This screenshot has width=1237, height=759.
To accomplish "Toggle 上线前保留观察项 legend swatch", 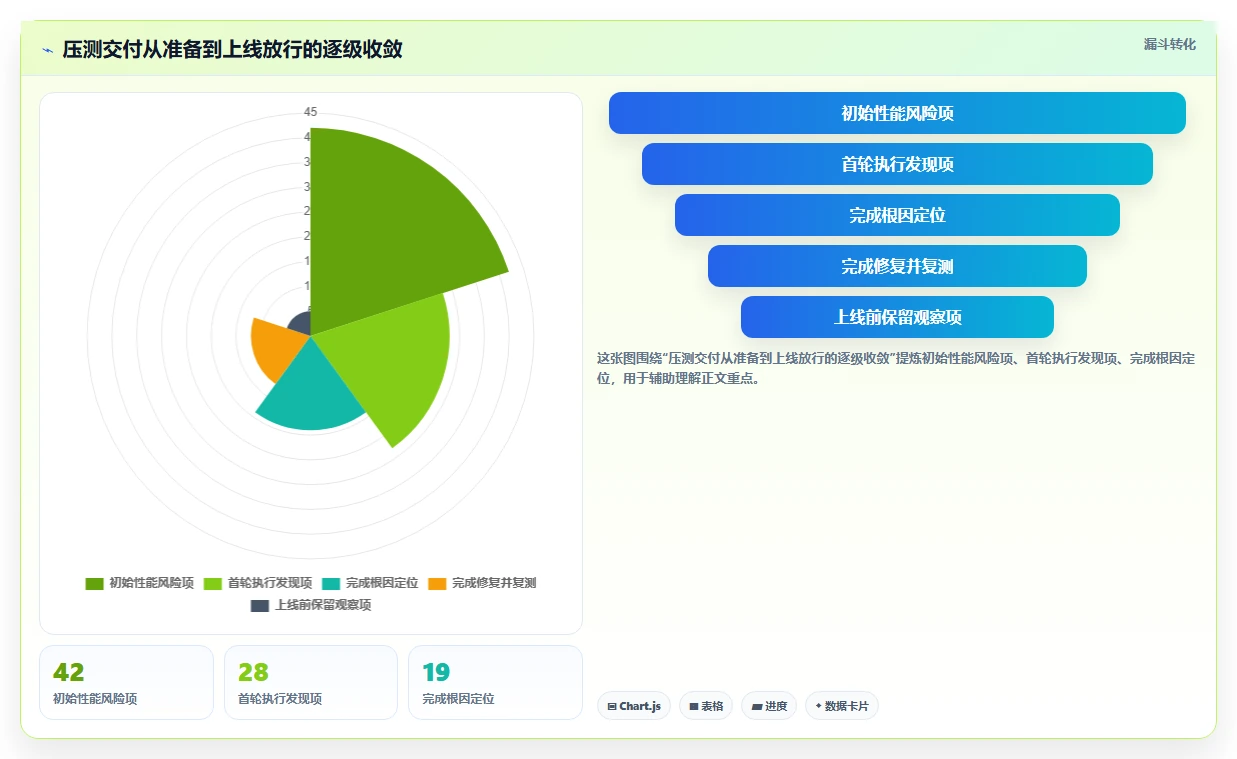I will [260, 605].
